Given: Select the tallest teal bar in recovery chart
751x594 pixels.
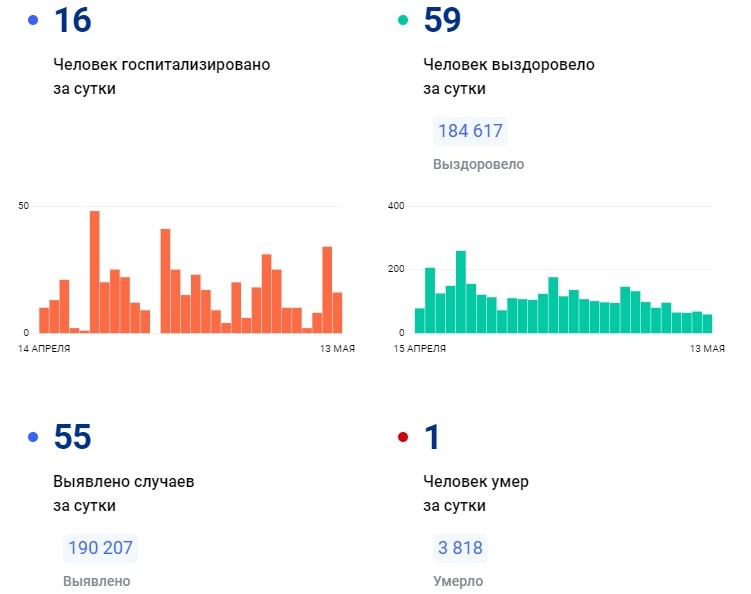Looking at the screenshot, I should pos(461,291).
